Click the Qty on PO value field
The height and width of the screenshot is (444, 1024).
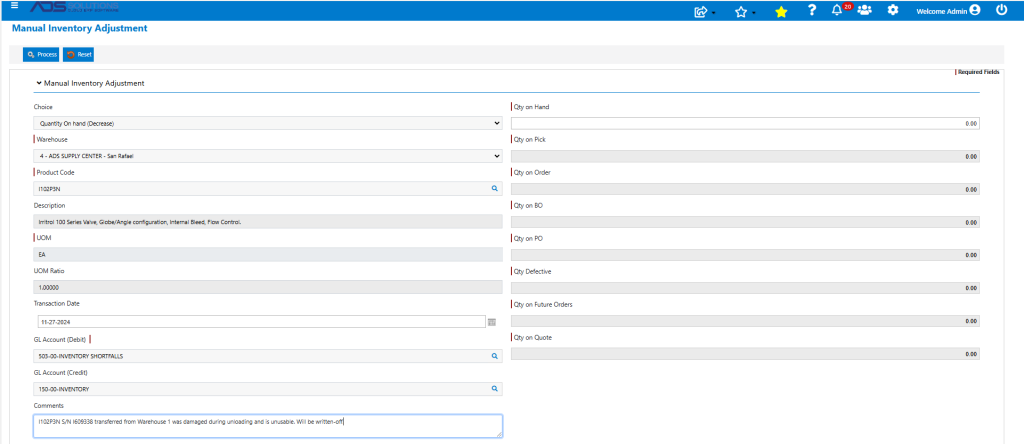click(x=745, y=255)
